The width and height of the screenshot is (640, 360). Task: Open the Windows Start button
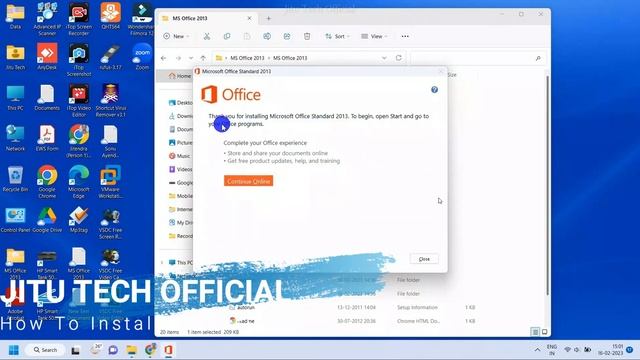pyautogui.click(x=14, y=350)
